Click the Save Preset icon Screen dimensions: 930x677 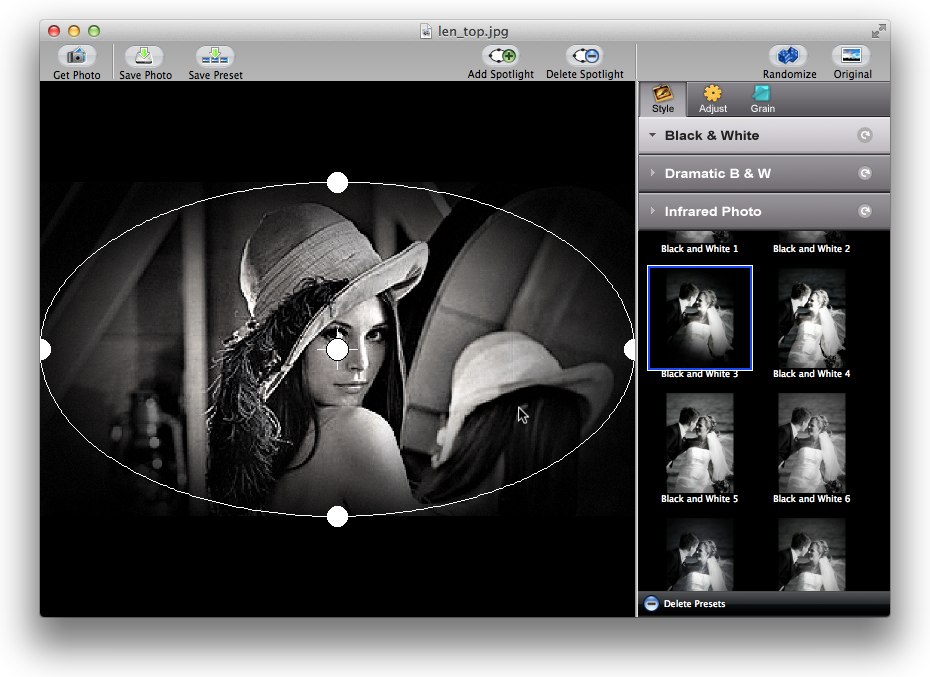(215, 56)
